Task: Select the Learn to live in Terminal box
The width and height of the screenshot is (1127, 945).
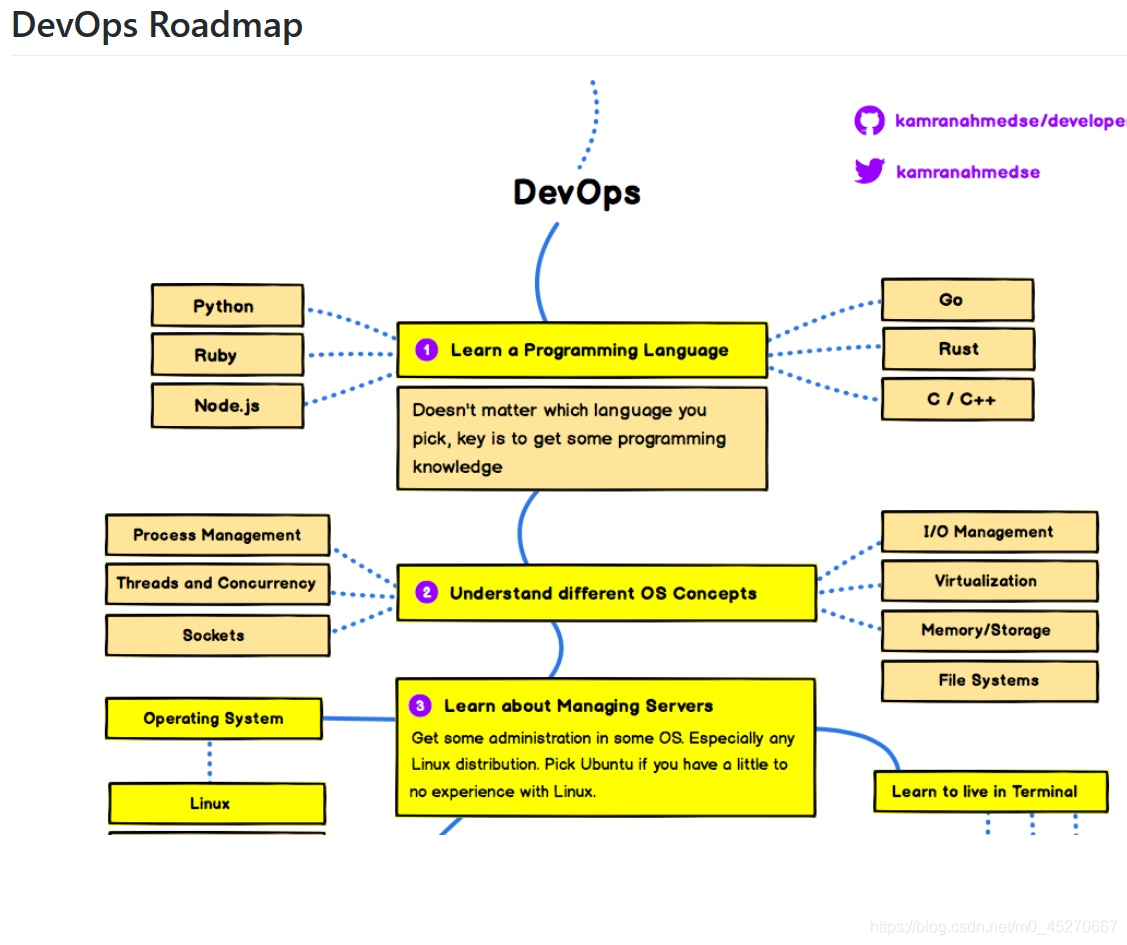Action: [990, 791]
